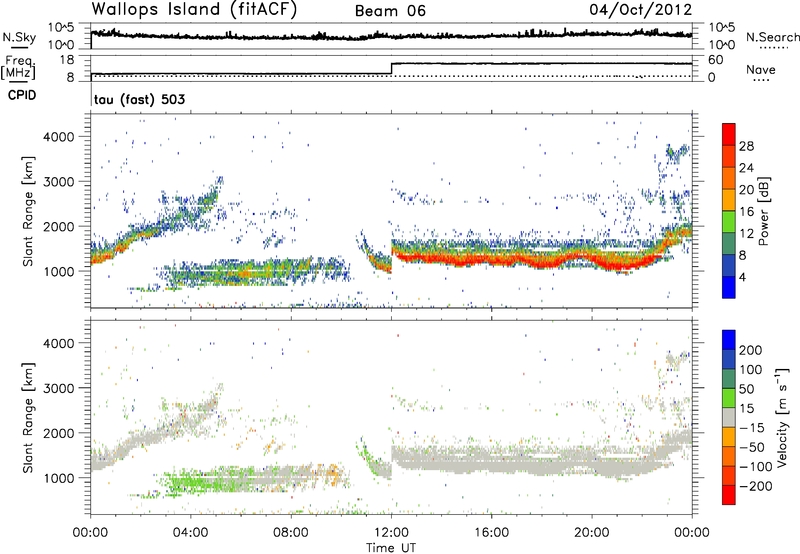Image resolution: width=800 pixels, height=554 pixels.
Task: Click the date '04/Oct/2012'
Action: (x=641, y=9)
